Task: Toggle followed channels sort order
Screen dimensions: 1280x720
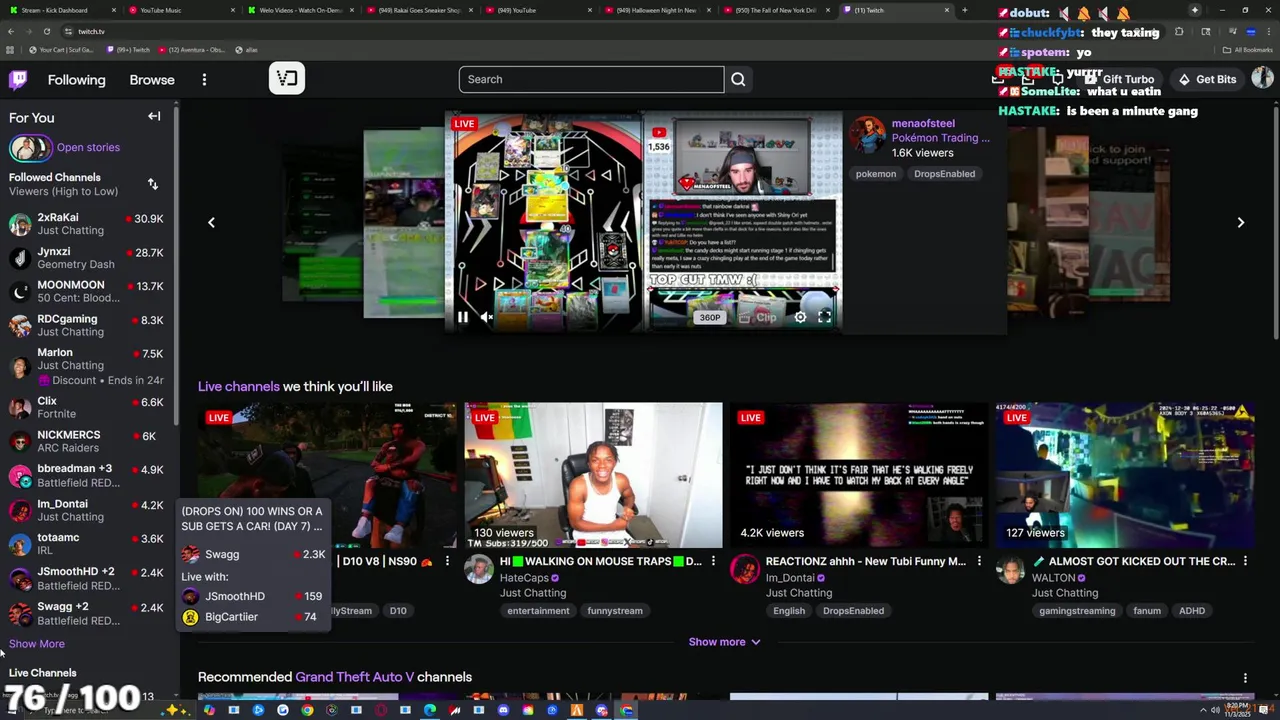Action: [153, 184]
